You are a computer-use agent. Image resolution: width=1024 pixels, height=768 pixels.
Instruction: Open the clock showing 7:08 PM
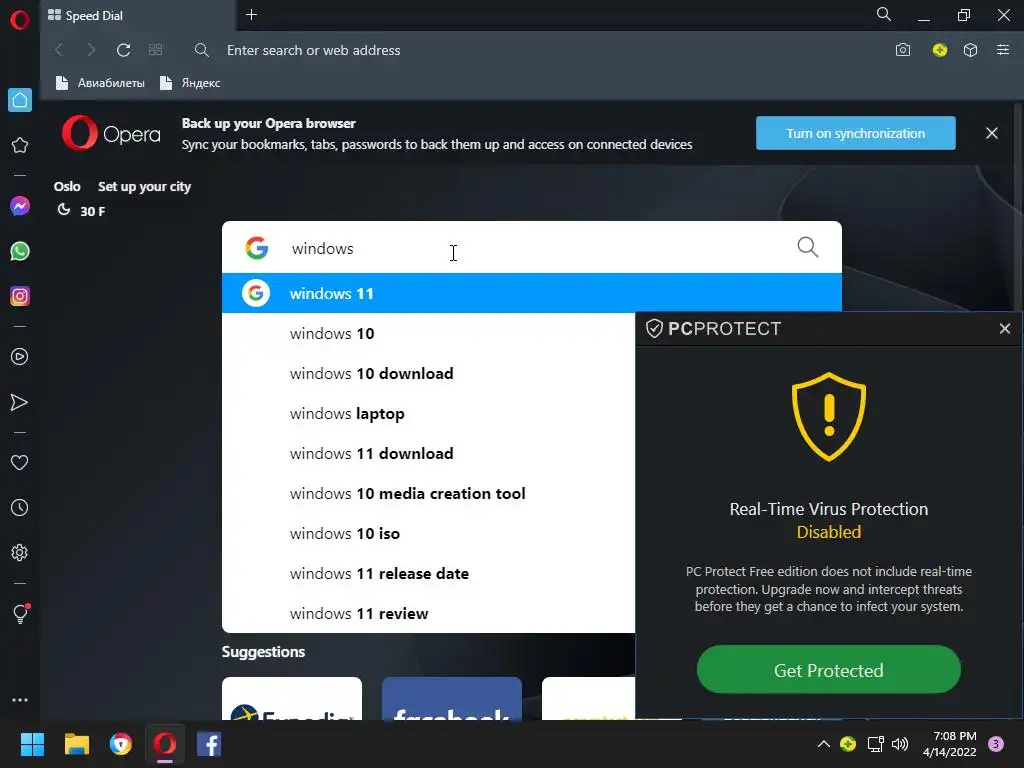950,744
